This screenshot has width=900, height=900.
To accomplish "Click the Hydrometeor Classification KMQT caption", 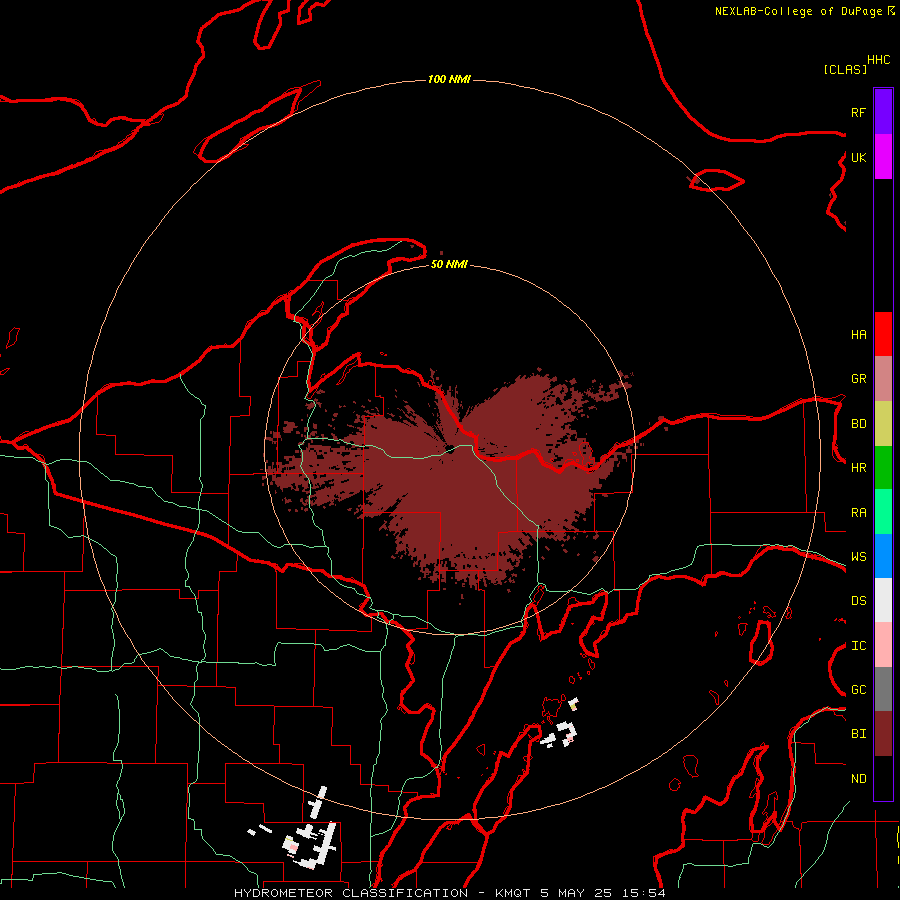I will 449,893.
